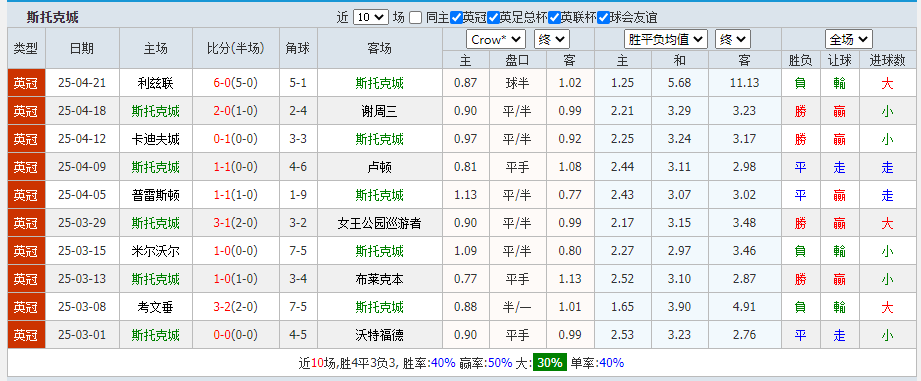
Task: Click odds value 11.13
Action: [745, 83]
